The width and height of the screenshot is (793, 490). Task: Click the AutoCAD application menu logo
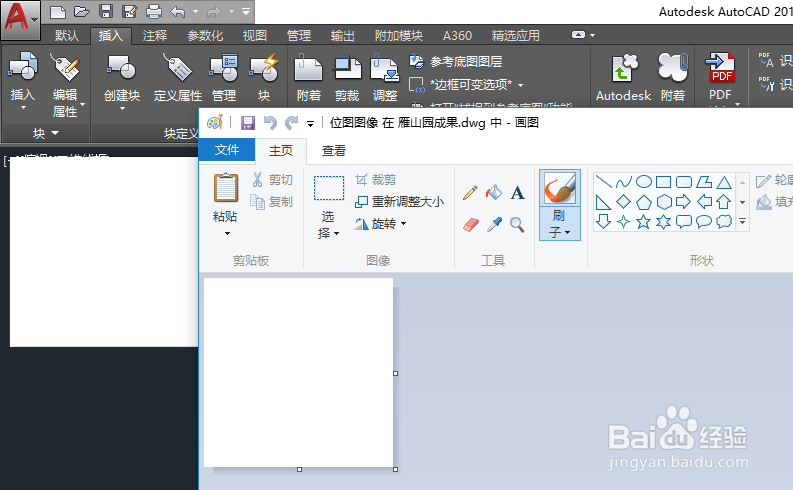tap(20, 20)
